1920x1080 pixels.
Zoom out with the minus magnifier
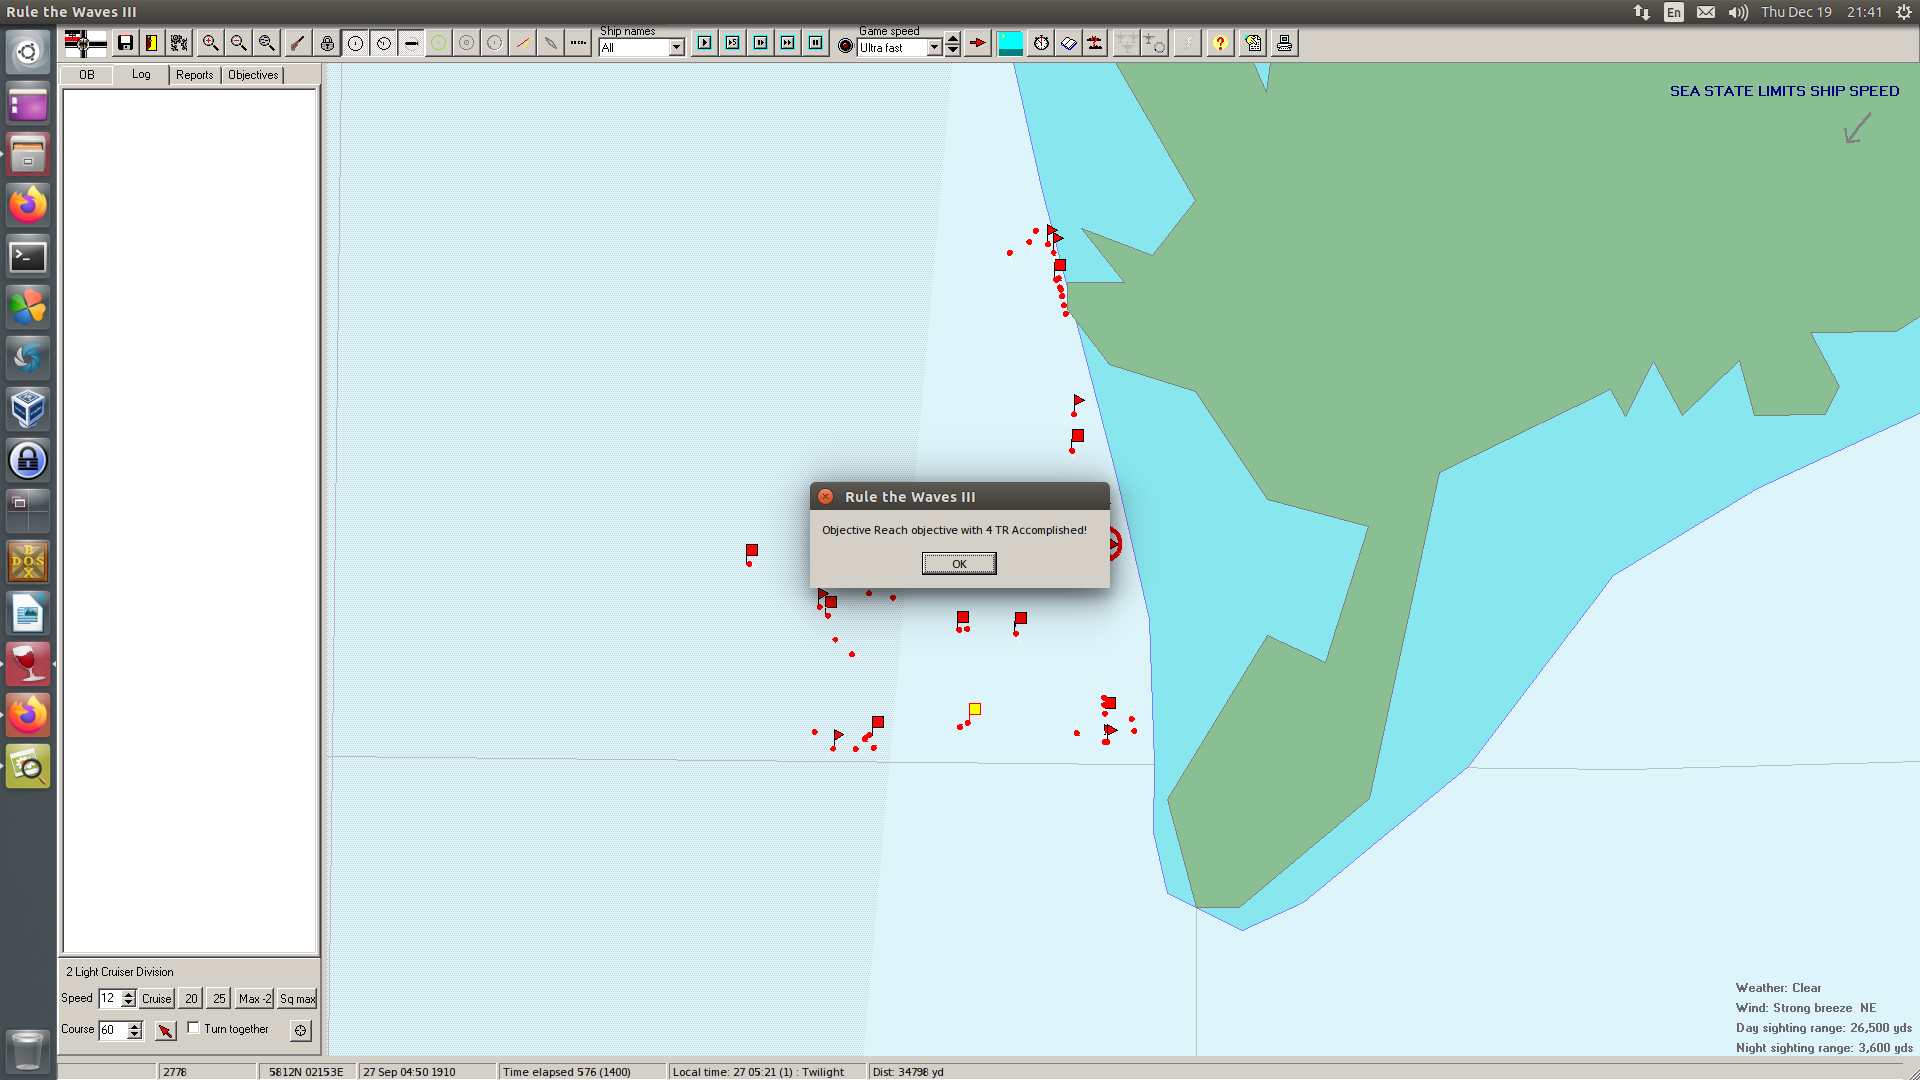point(238,43)
